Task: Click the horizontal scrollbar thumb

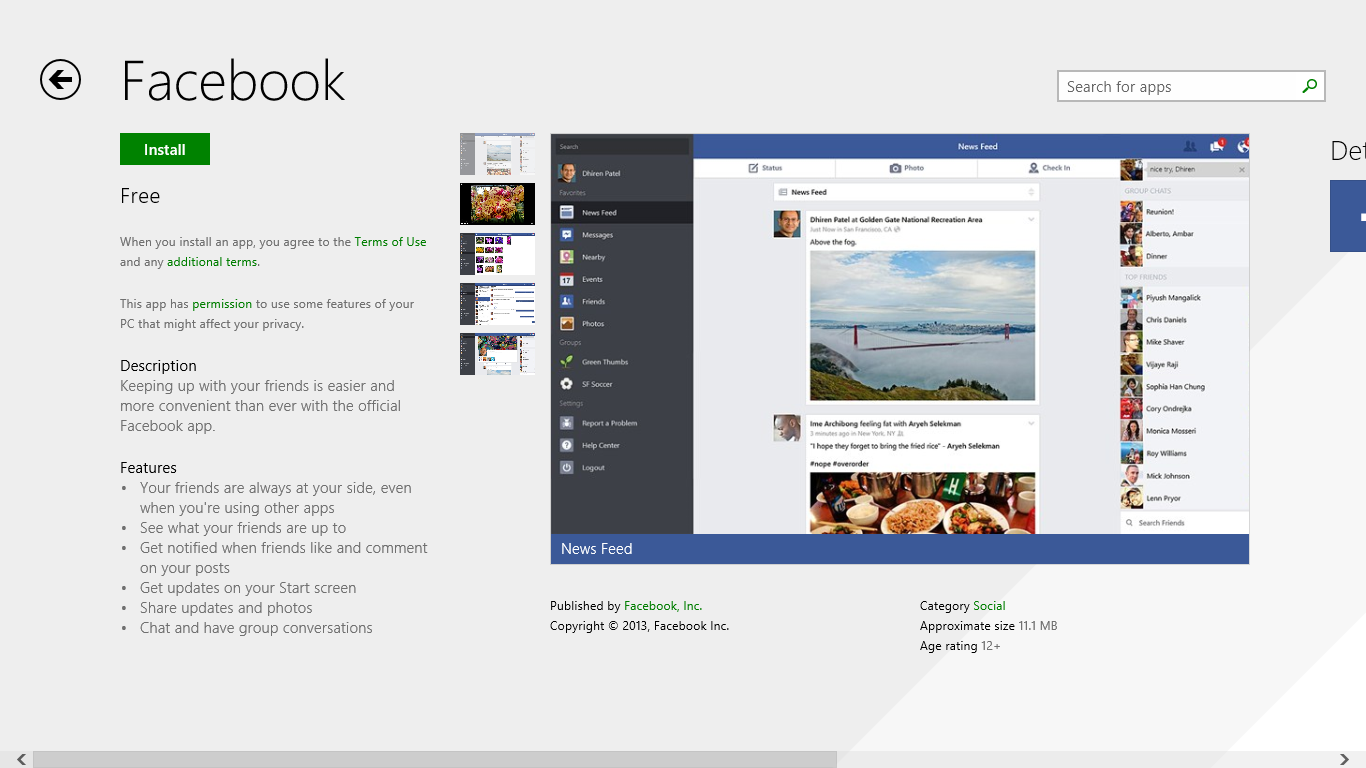Action: (x=435, y=760)
